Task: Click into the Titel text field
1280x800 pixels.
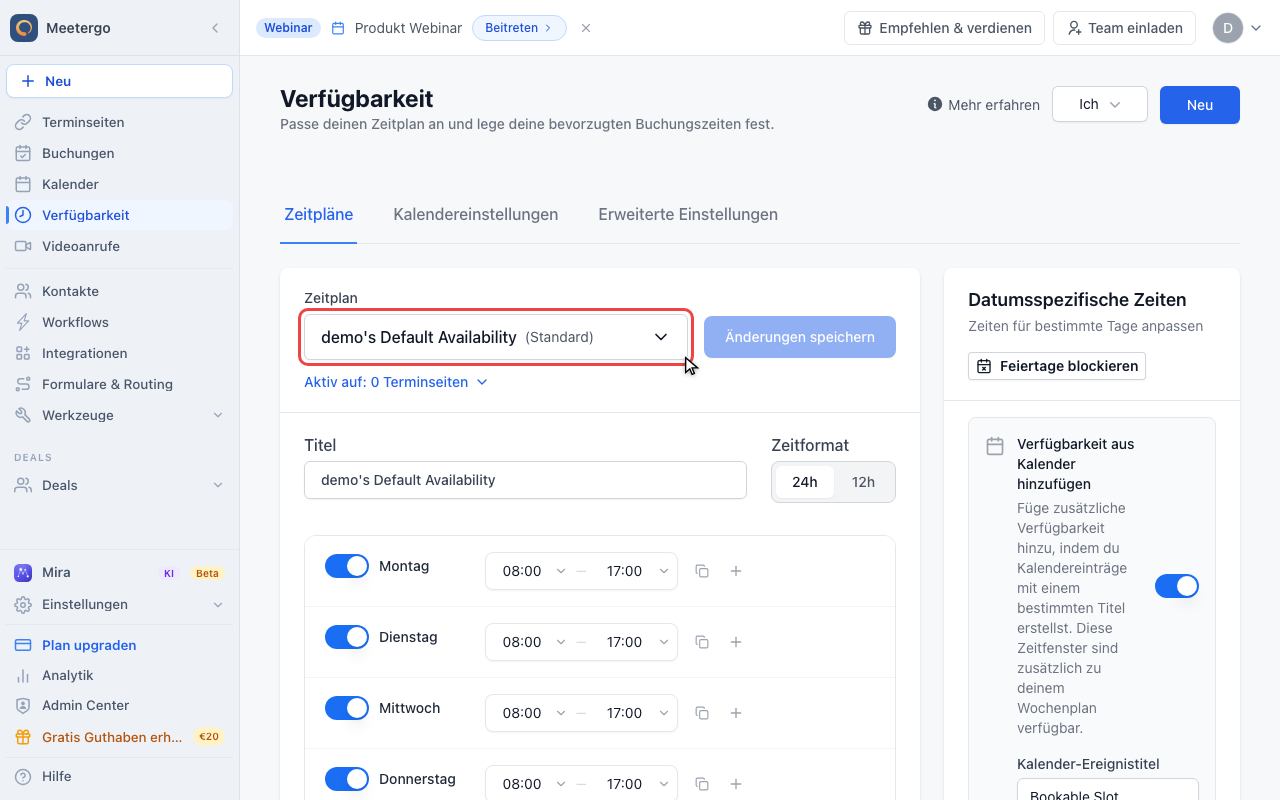Action: tap(525, 480)
